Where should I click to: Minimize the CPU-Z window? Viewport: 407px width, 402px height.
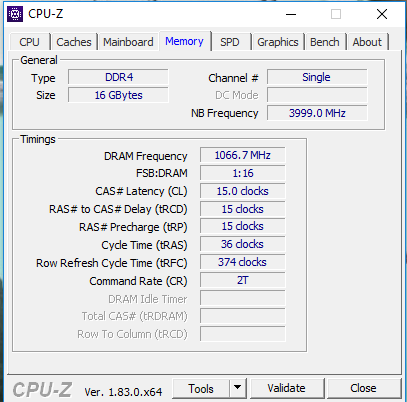tap(291, 14)
